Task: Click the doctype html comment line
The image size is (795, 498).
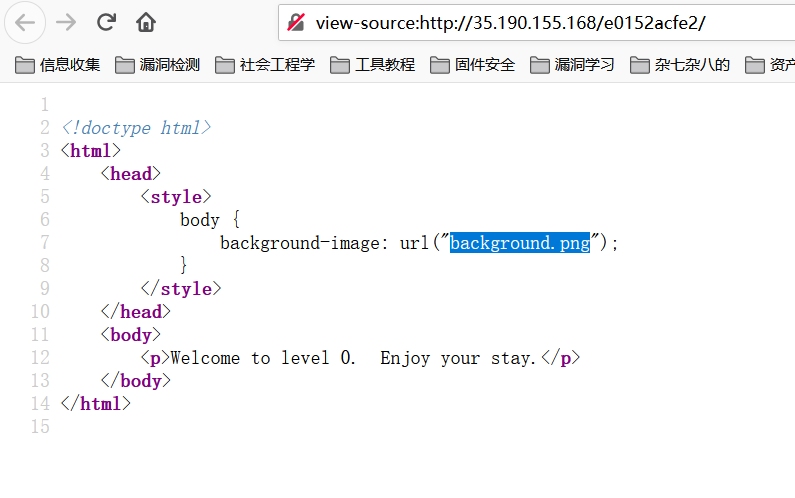Action: point(136,128)
